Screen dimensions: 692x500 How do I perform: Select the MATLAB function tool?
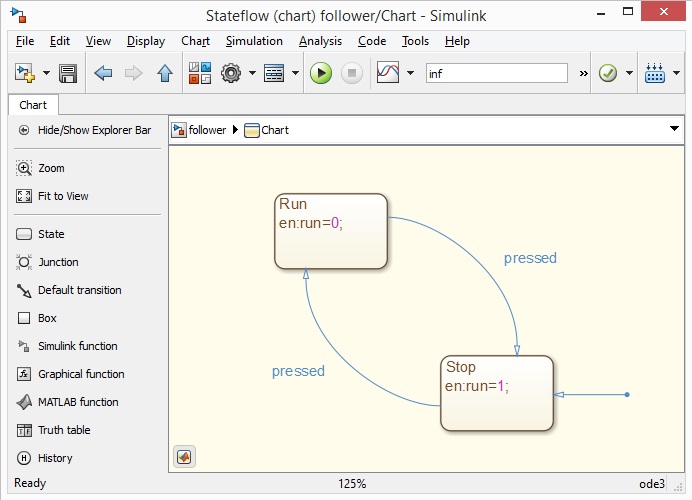(68, 402)
